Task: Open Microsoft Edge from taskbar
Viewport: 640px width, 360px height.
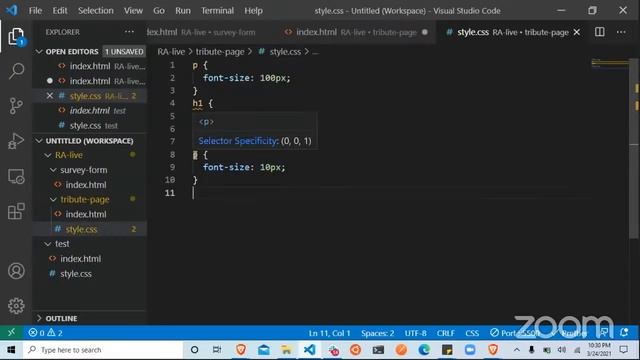Action: click(424, 350)
